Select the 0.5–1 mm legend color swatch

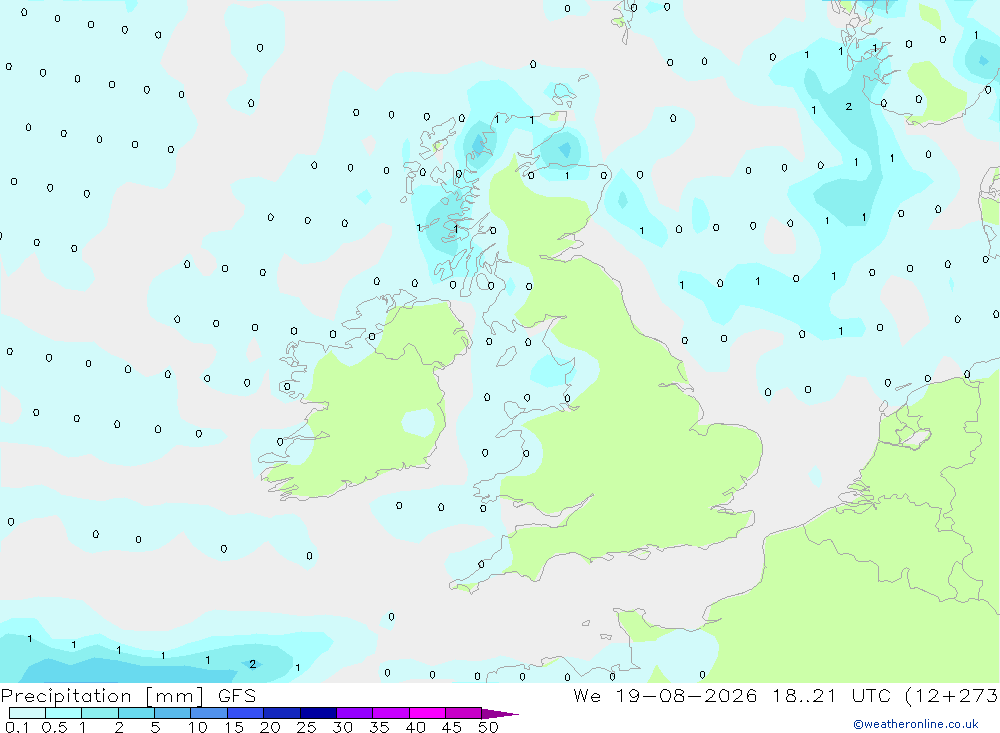pos(63,713)
